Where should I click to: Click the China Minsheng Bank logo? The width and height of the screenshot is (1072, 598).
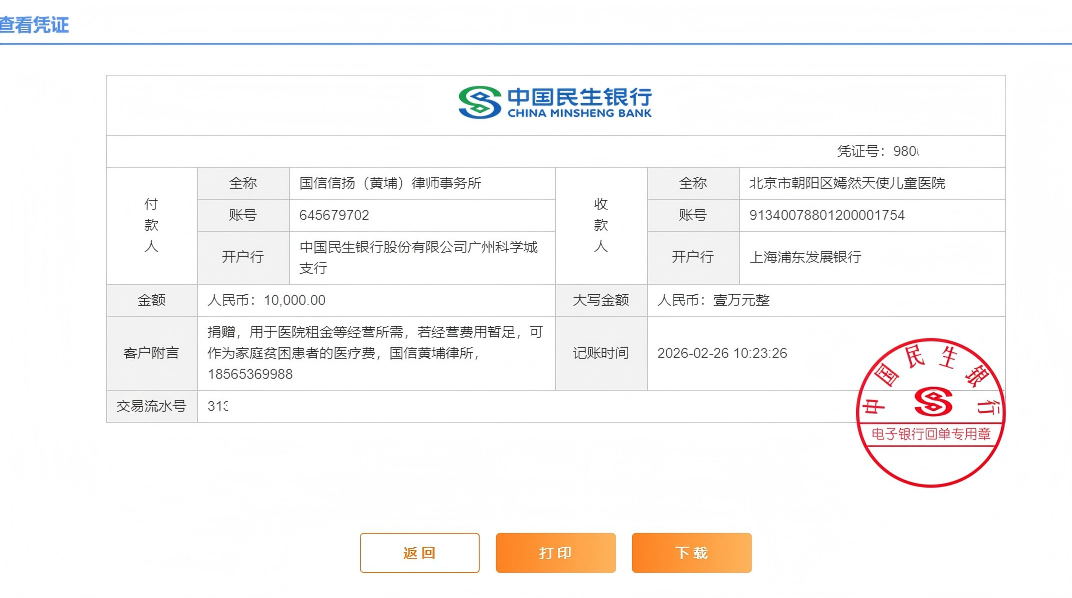tap(555, 103)
